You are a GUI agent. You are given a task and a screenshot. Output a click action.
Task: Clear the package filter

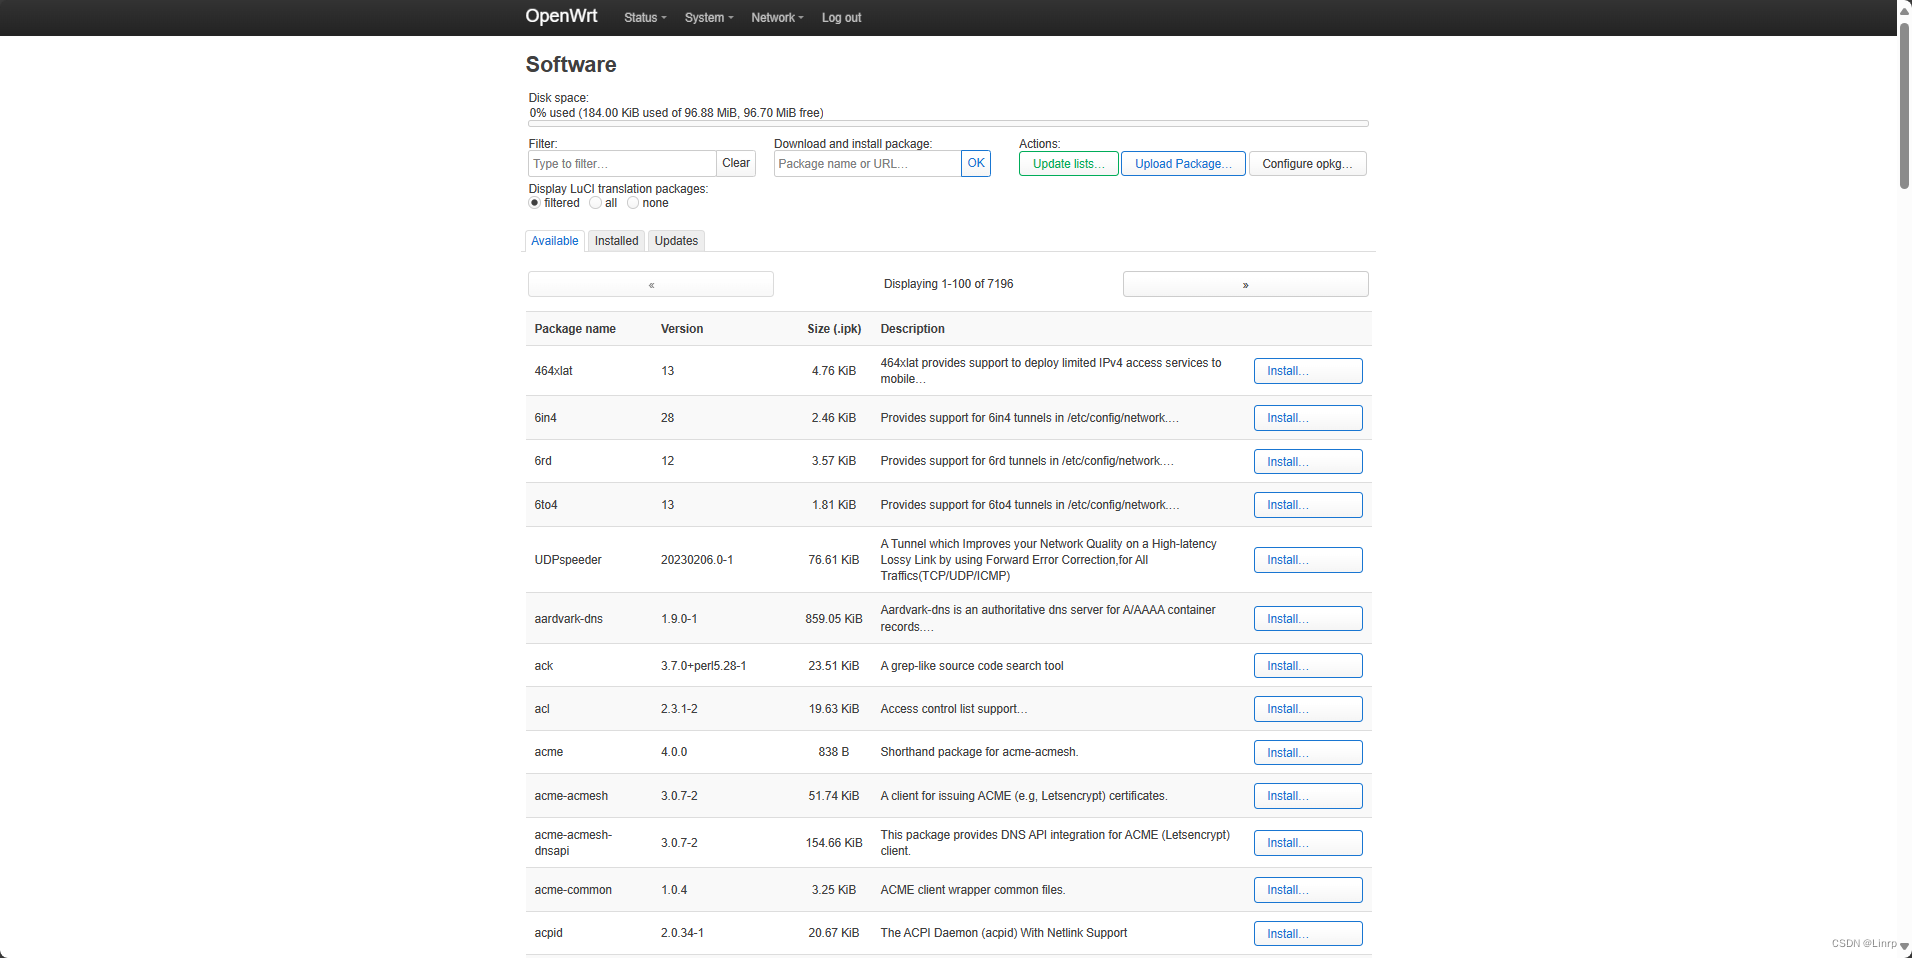(x=736, y=164)
